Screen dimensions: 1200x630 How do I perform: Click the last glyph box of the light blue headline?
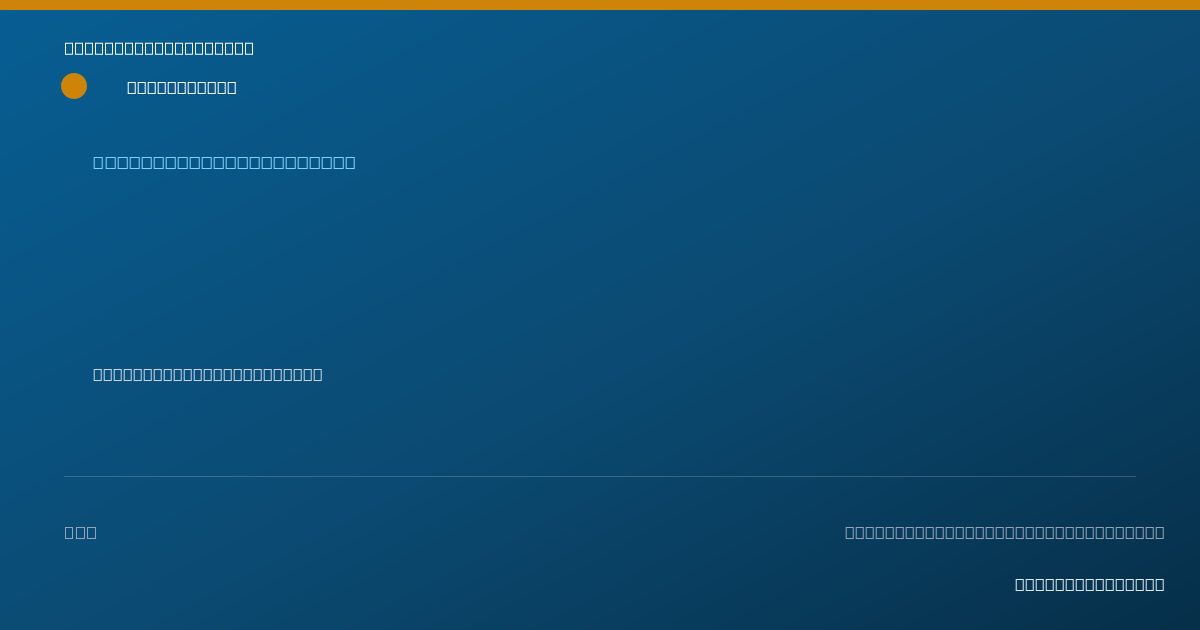pyautogui.click(x=350, y=162)
